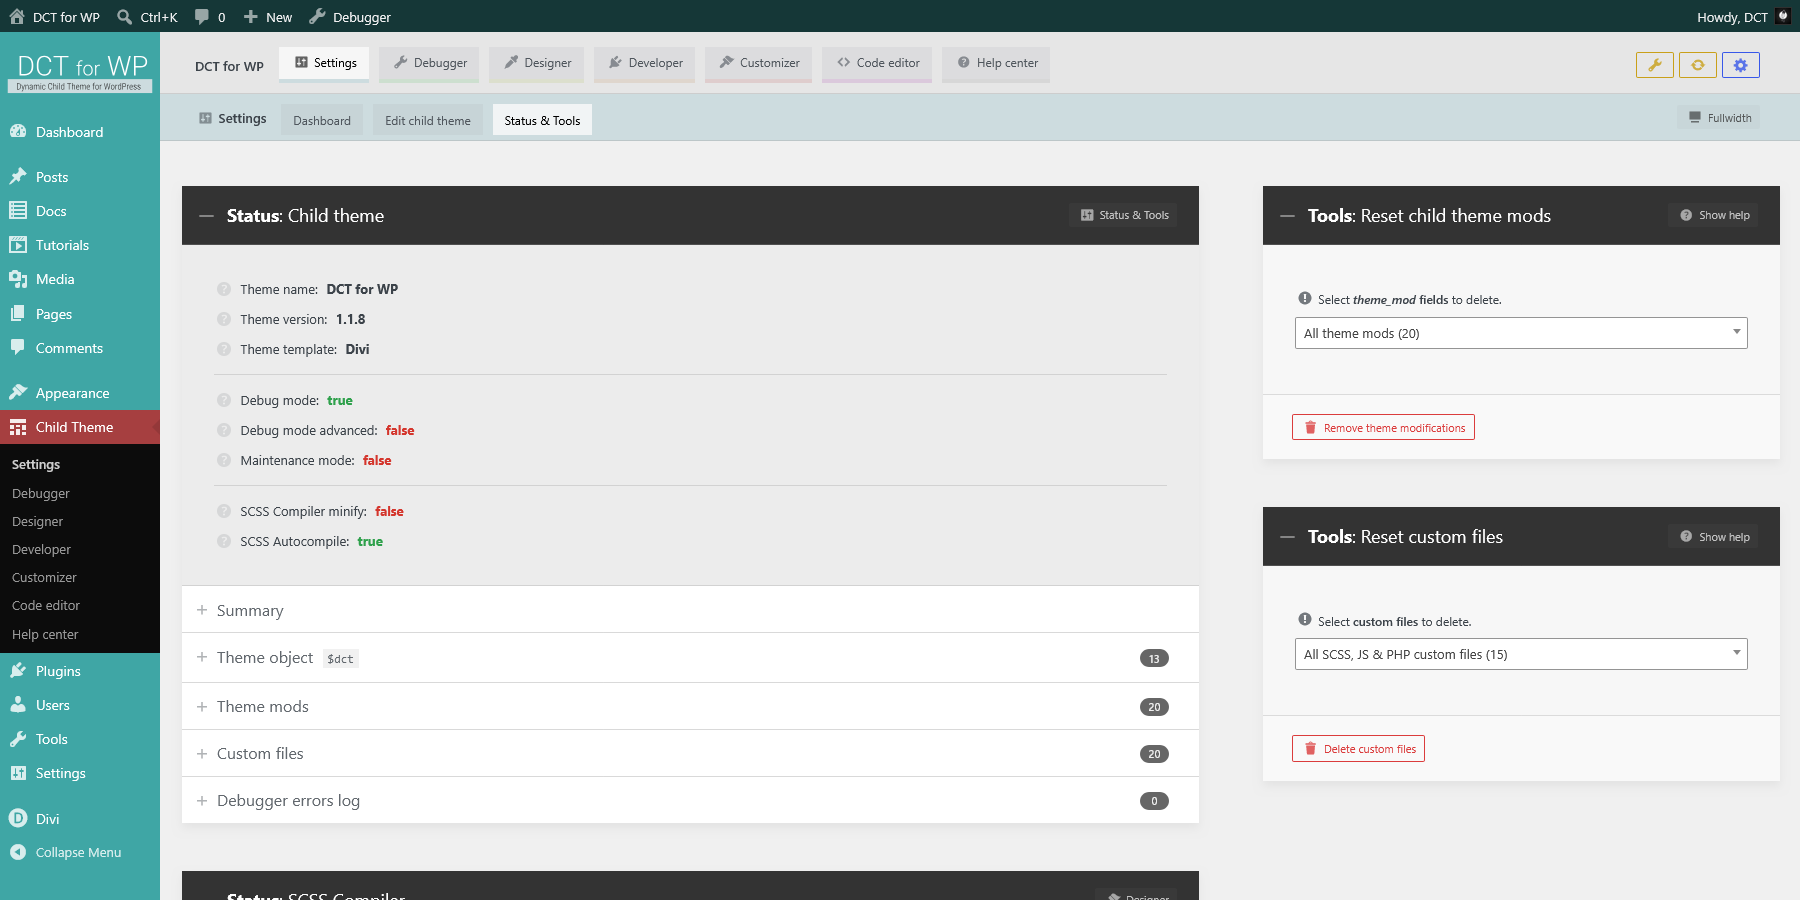Expand the Theme object section
This screenshot has width=1800, height=900.
point(690,658)
